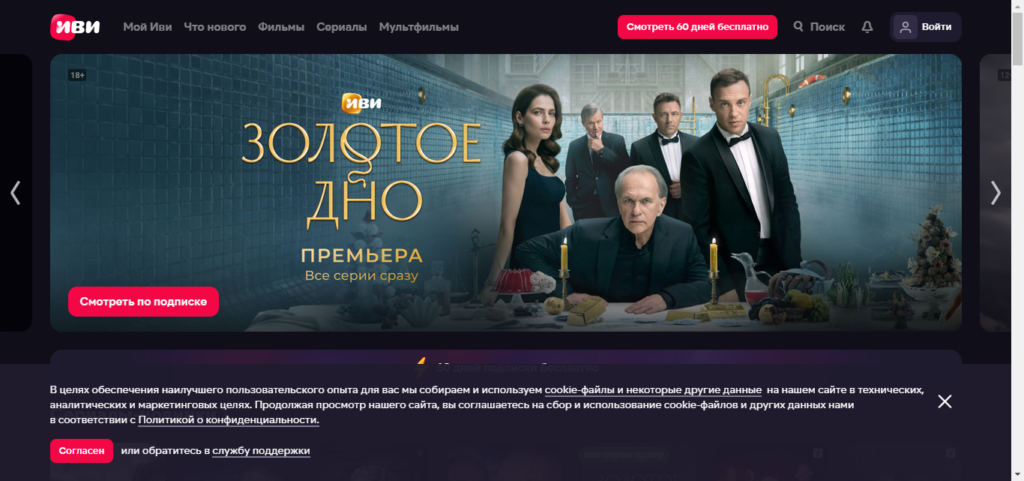Screen dimensions: 1024x481
Task: Accept cookies with the Согласен button
Action: [x=82, y=451]
